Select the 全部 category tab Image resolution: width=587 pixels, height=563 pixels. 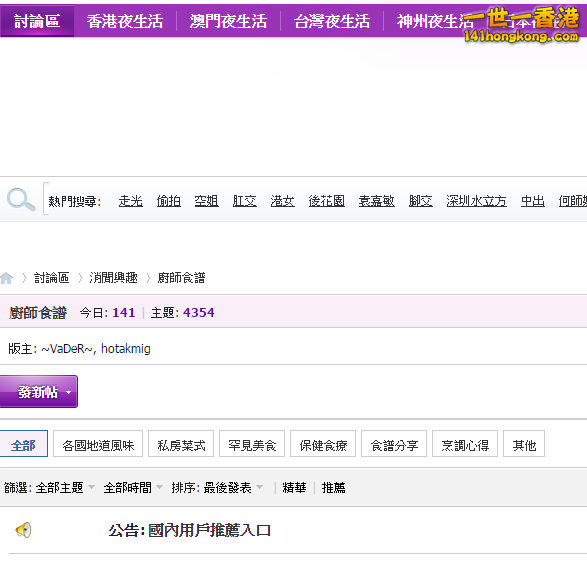click(23, 444)
